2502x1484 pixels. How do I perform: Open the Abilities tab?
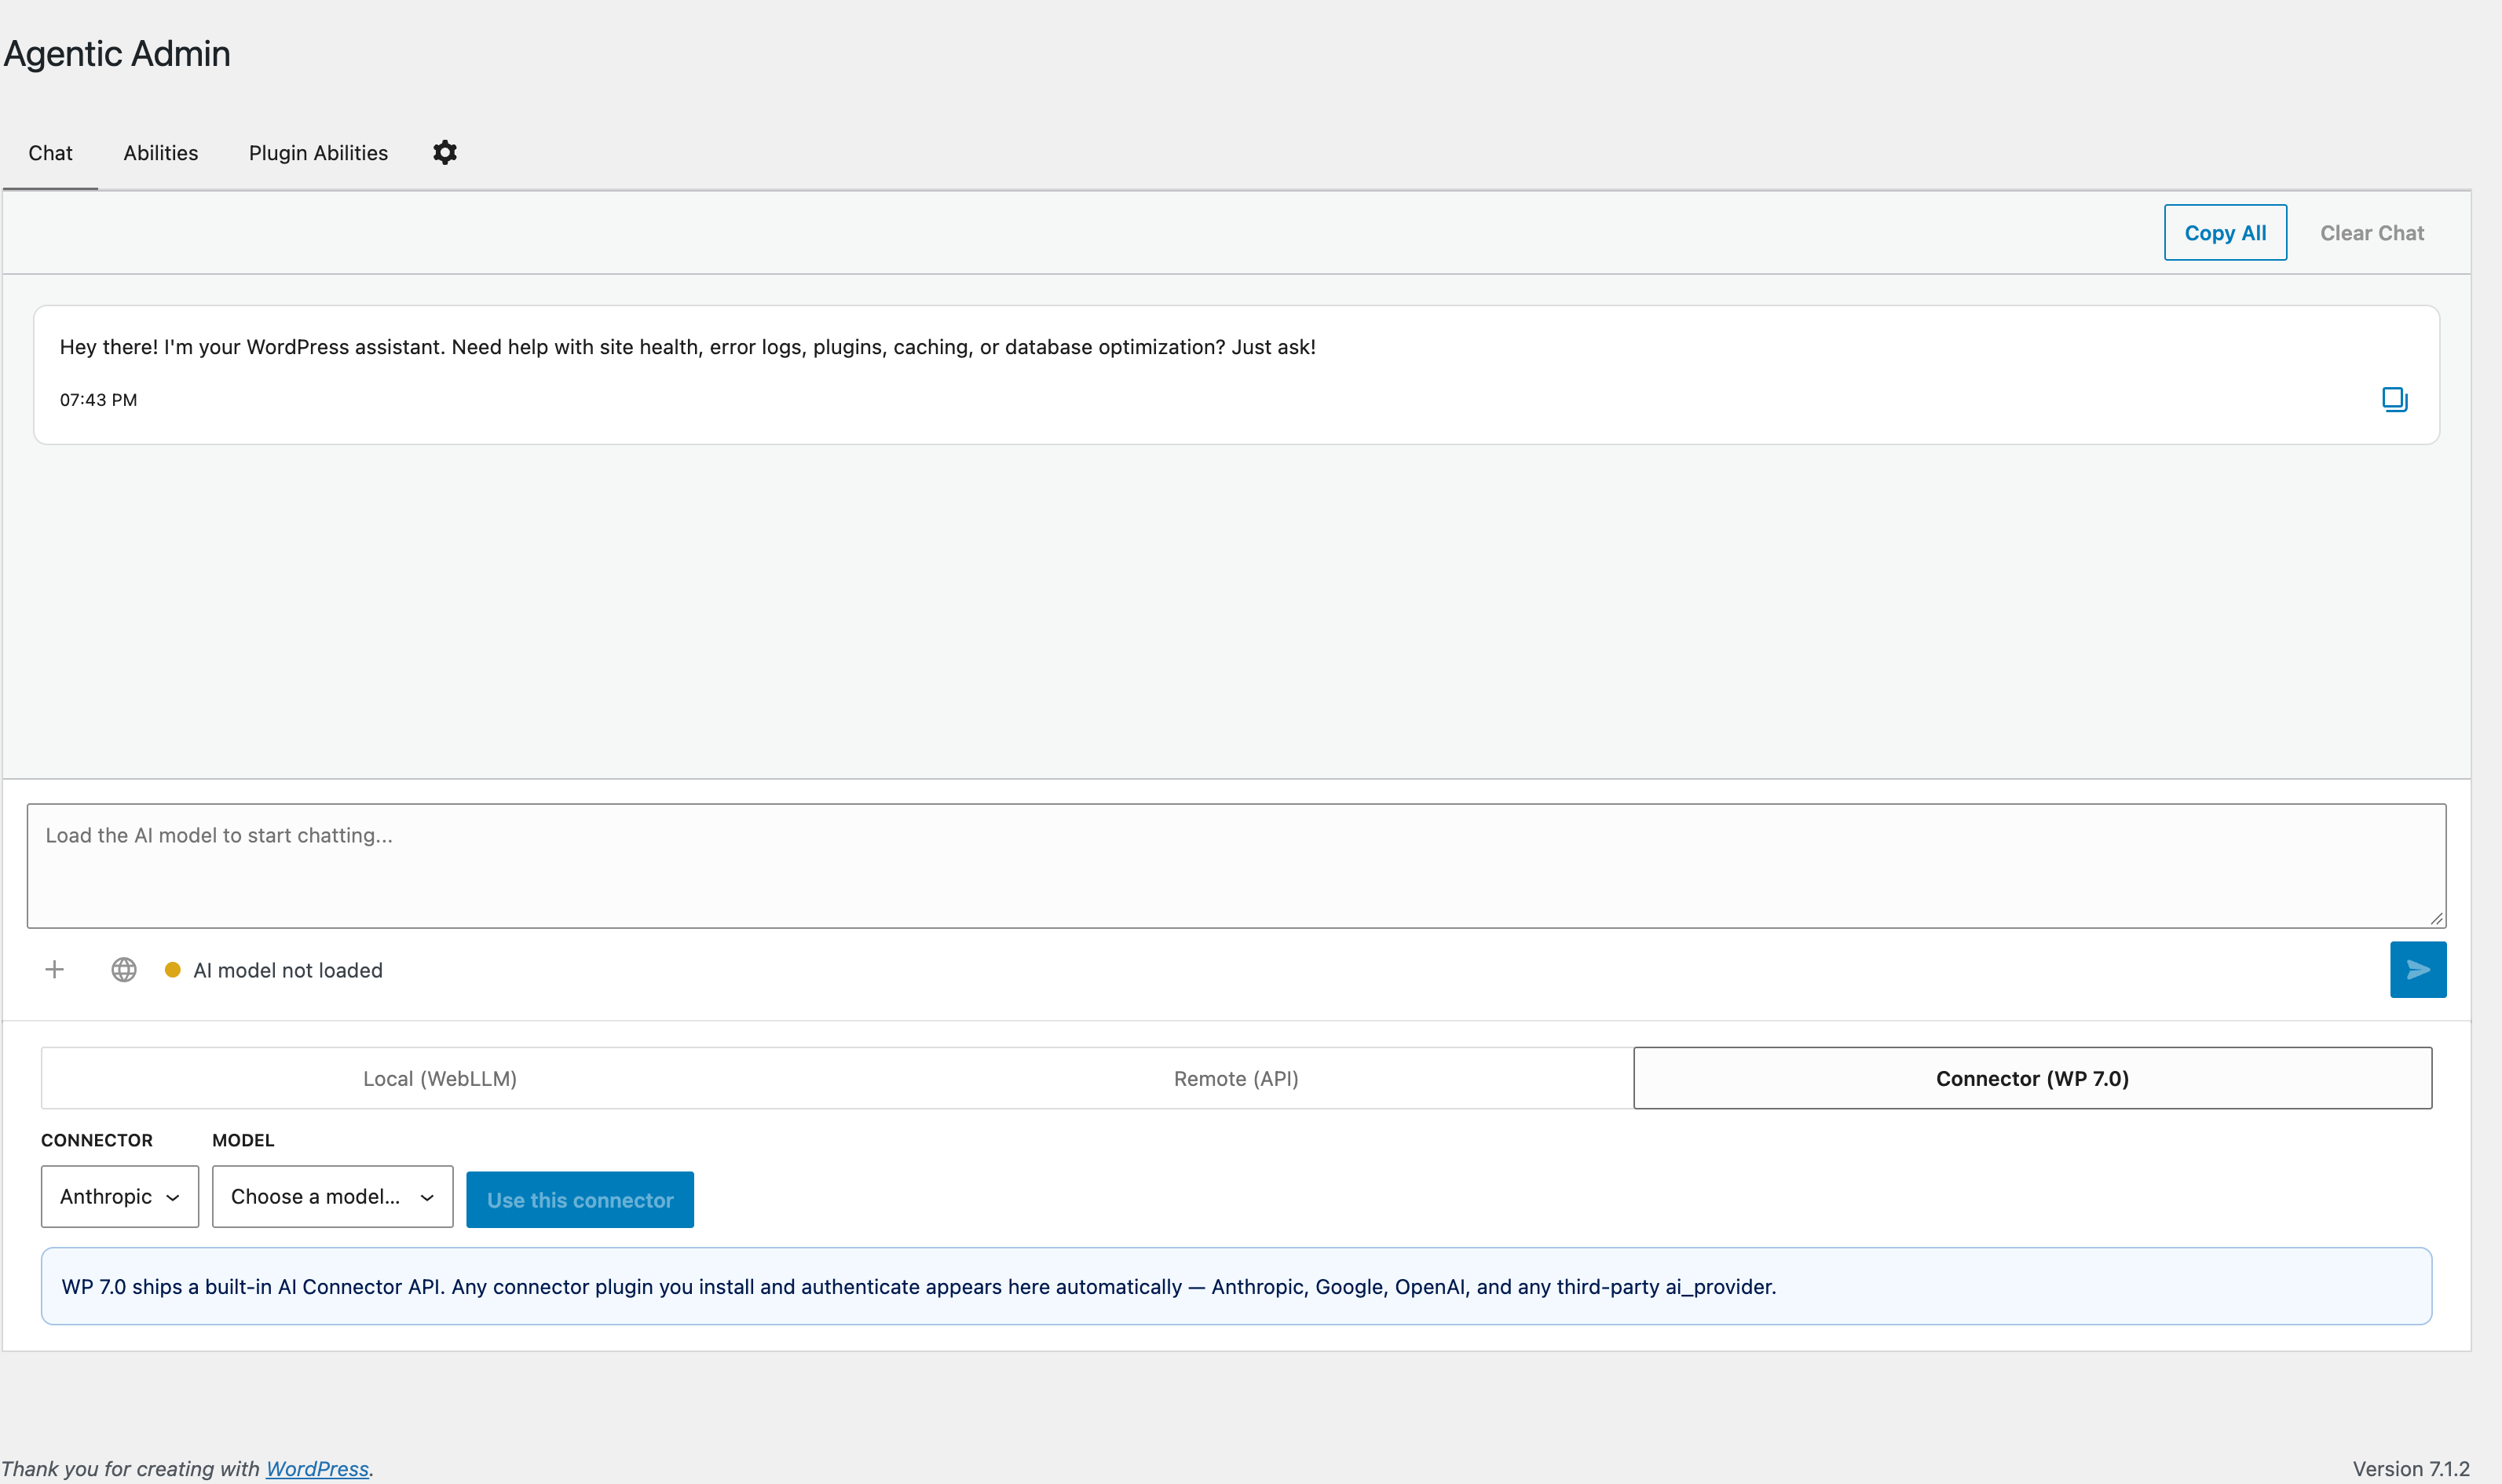(x=161, y=153)
